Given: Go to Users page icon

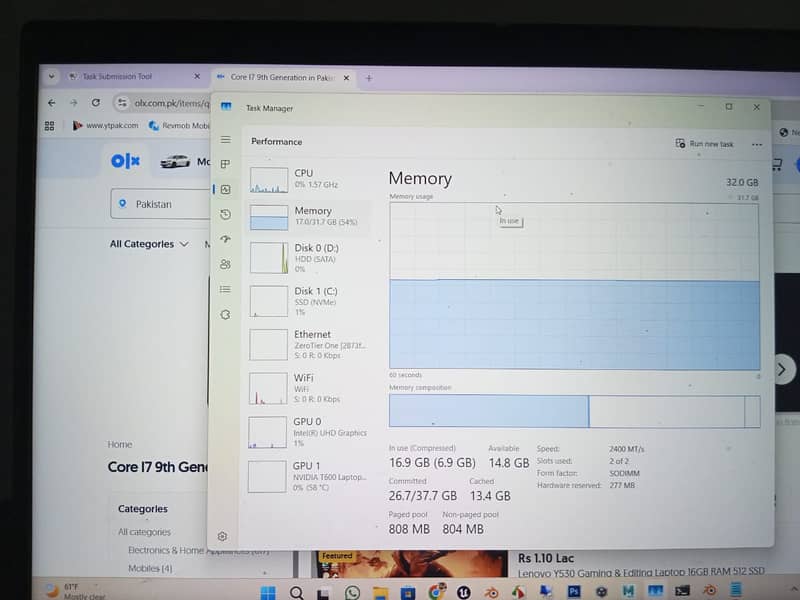Looking at the screenshot, I should [226, 264].
